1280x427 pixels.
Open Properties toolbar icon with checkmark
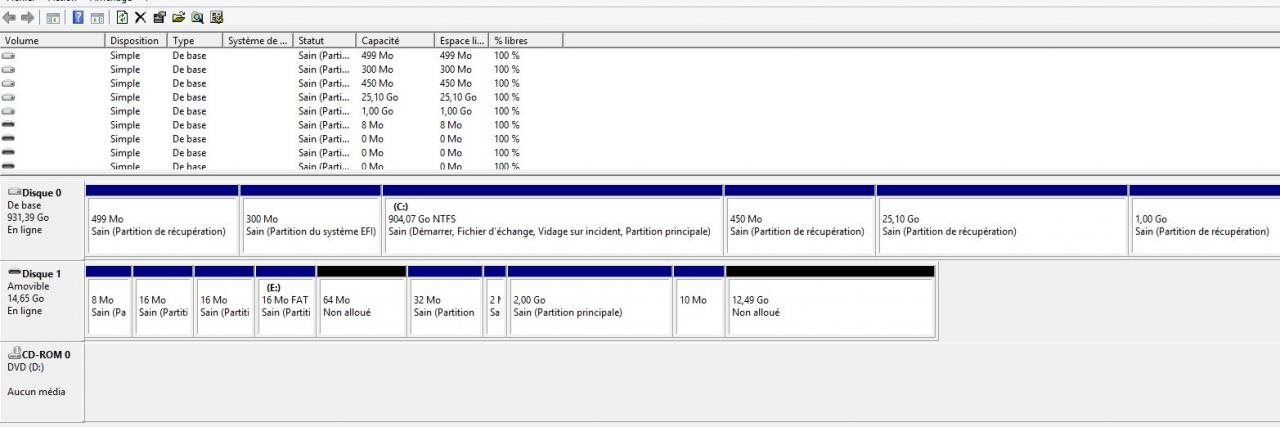pos(160,18)
